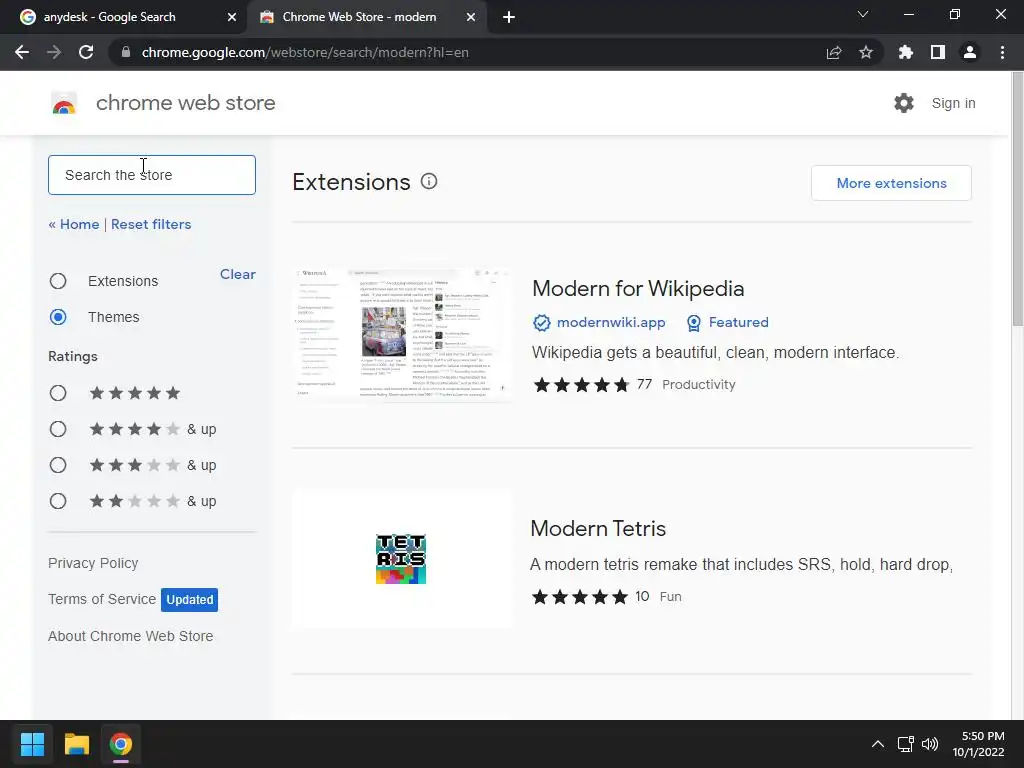
Task: Open About Chrome Web Store link
Action: tap(131, 636)
